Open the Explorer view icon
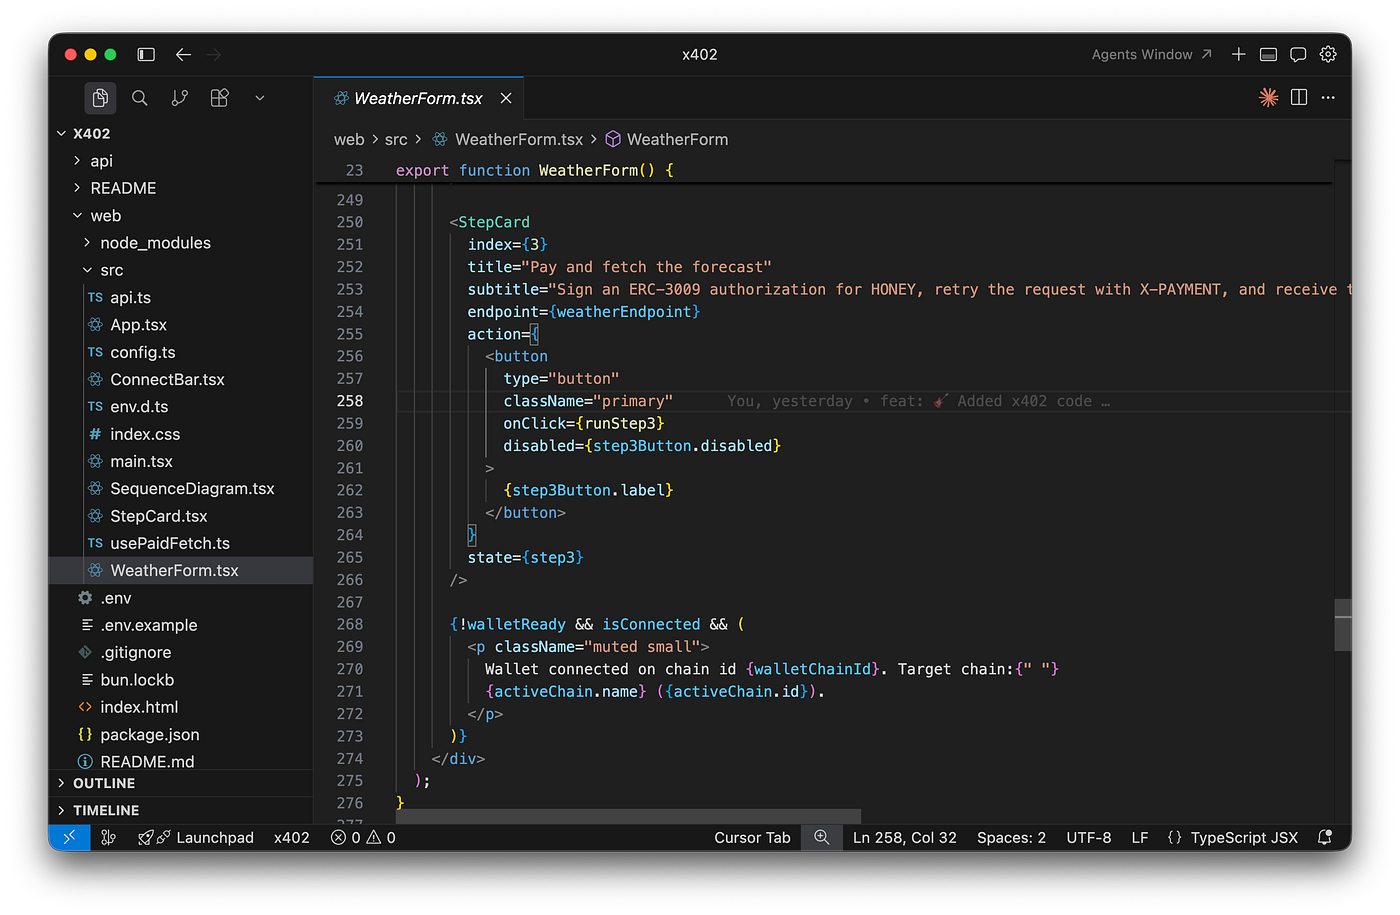This screenshot has width=1400, height=915. 100,98
